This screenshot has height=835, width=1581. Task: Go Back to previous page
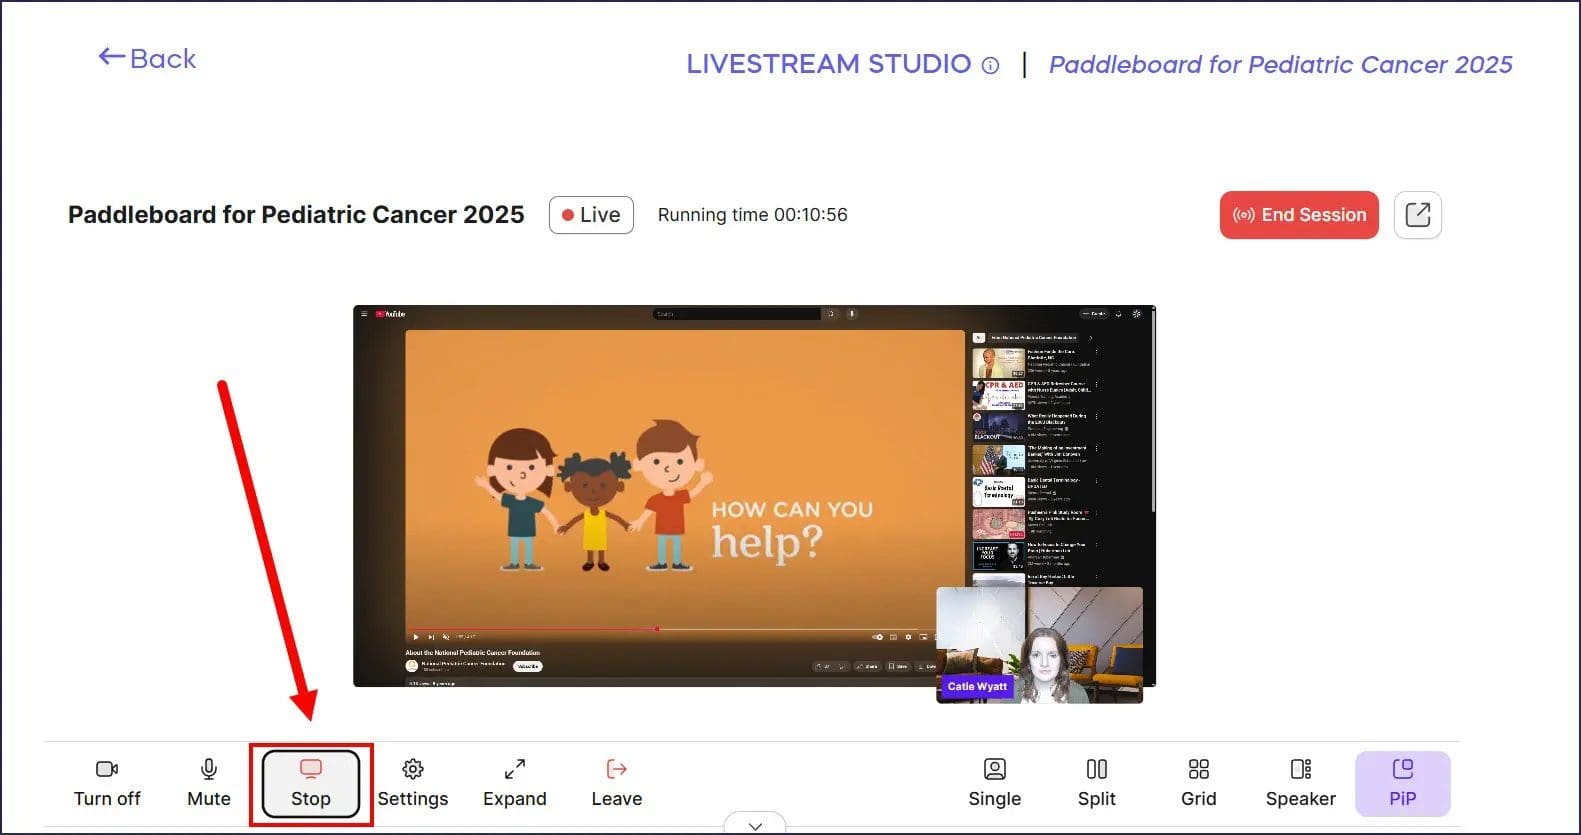coord(147,59)
